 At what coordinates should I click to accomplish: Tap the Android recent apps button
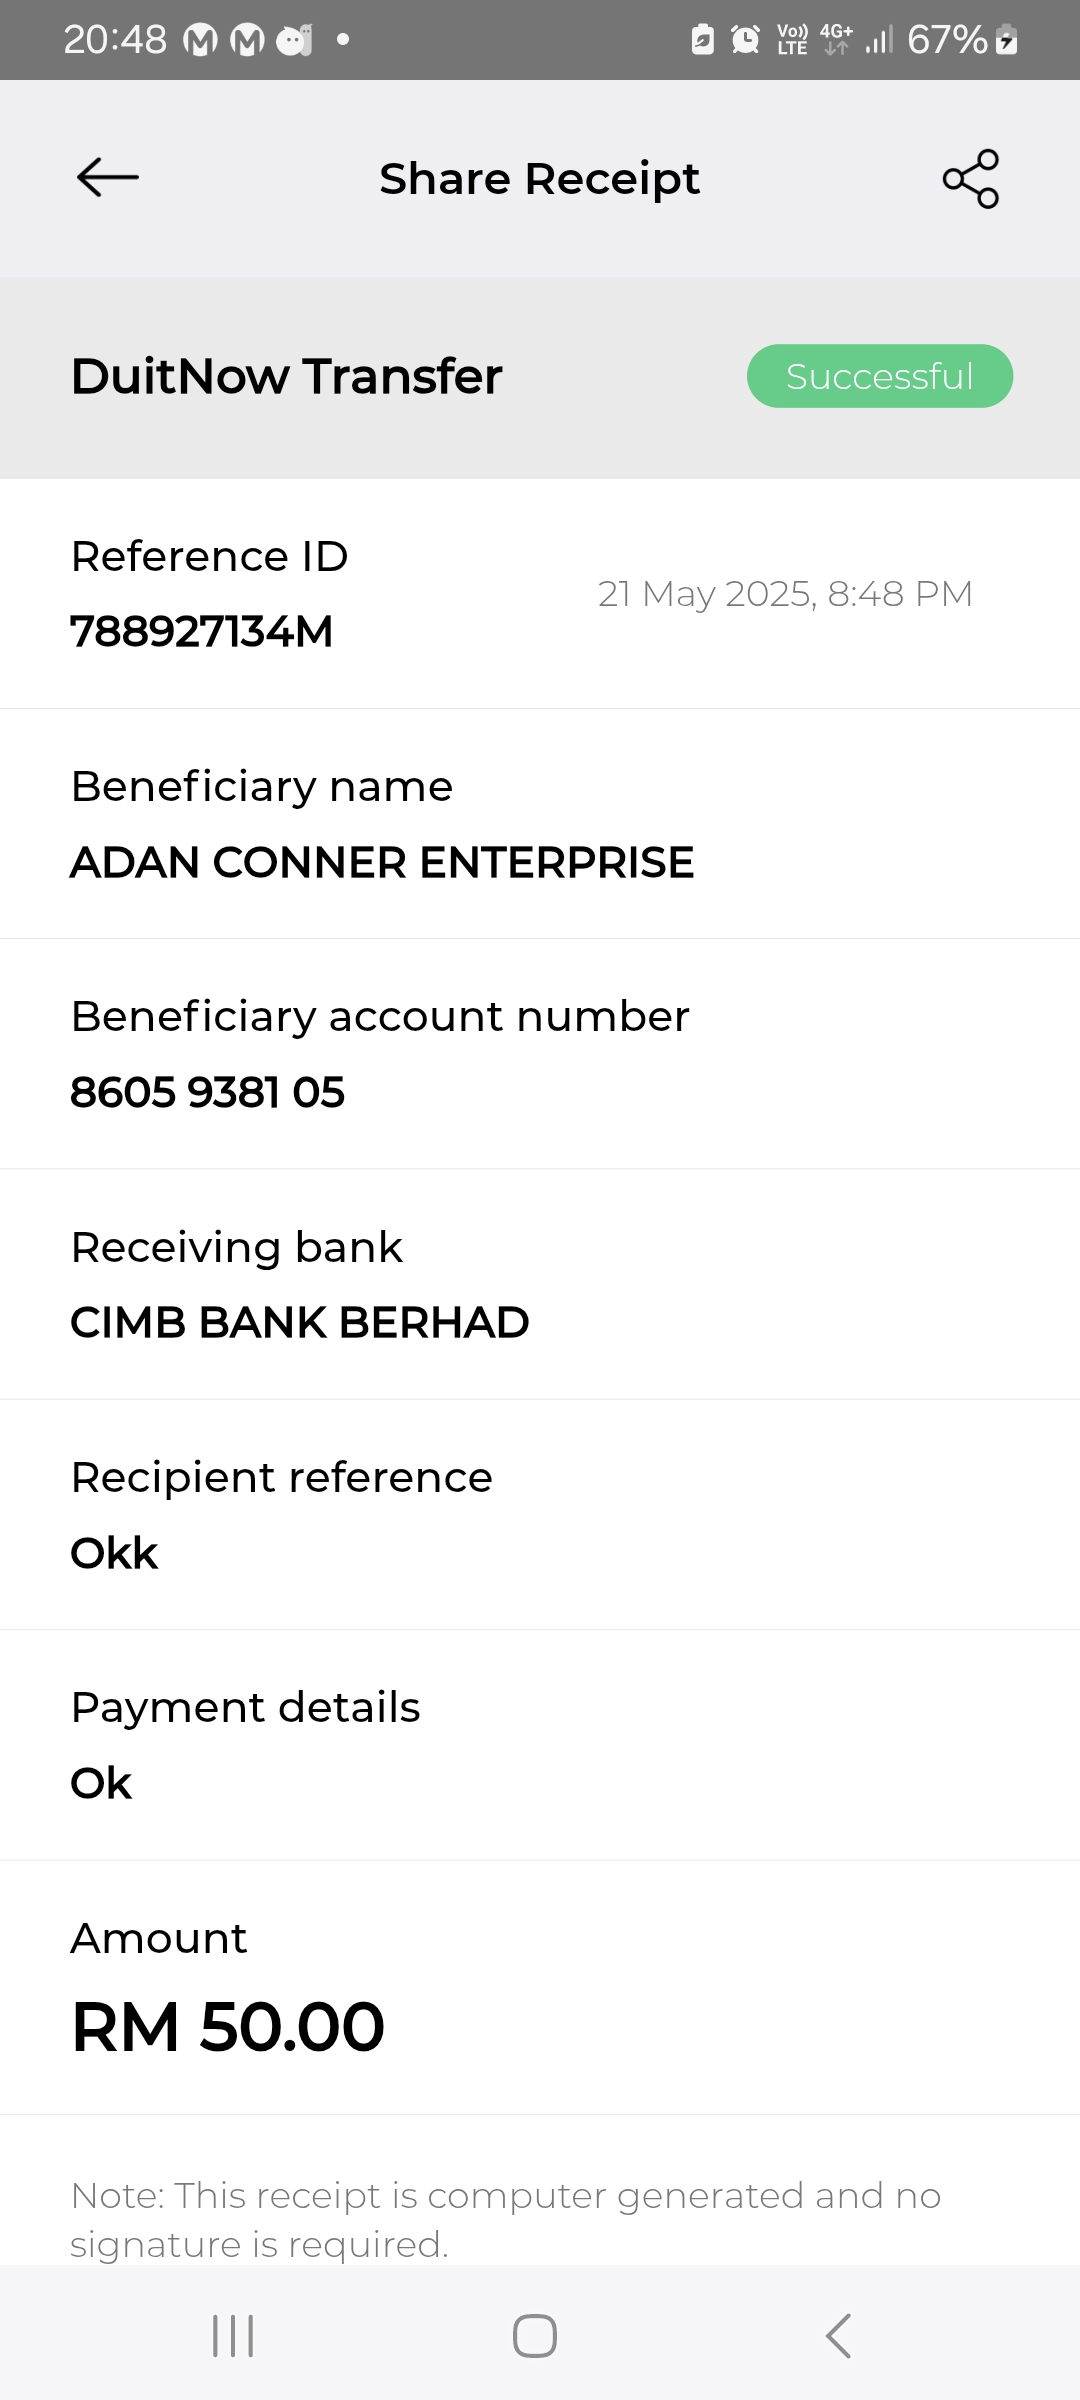233,2336
